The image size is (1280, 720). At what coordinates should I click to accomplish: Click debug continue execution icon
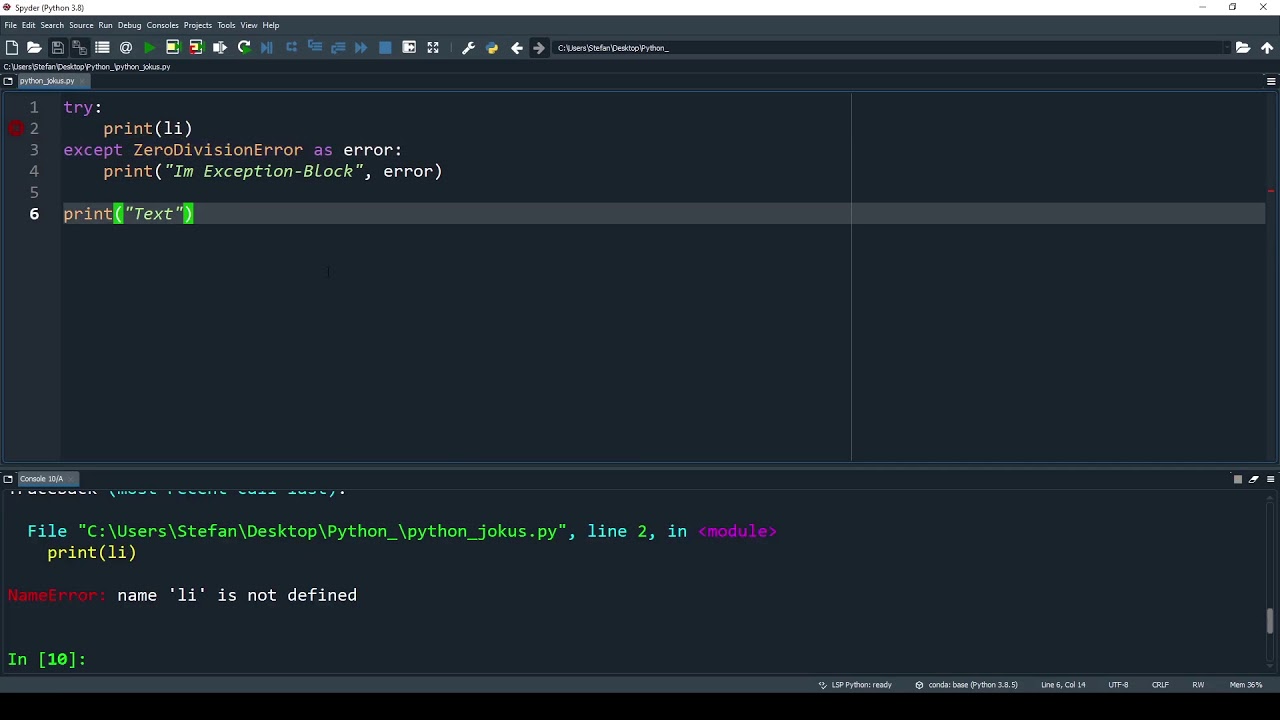pyautogui.click(x=361, y=47)
